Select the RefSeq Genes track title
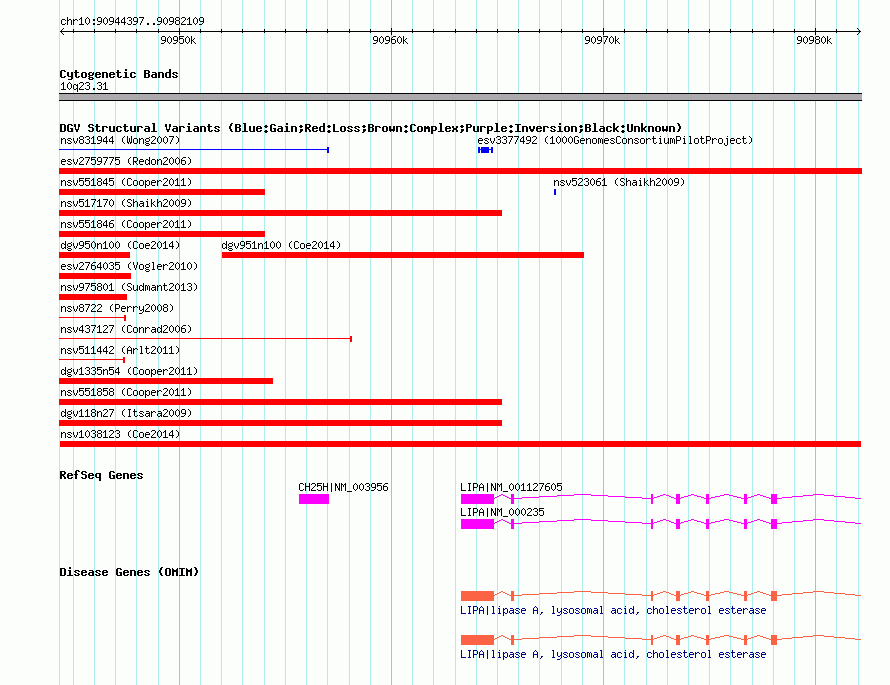Screen dimensions: 890x685 tap(101, 475)
